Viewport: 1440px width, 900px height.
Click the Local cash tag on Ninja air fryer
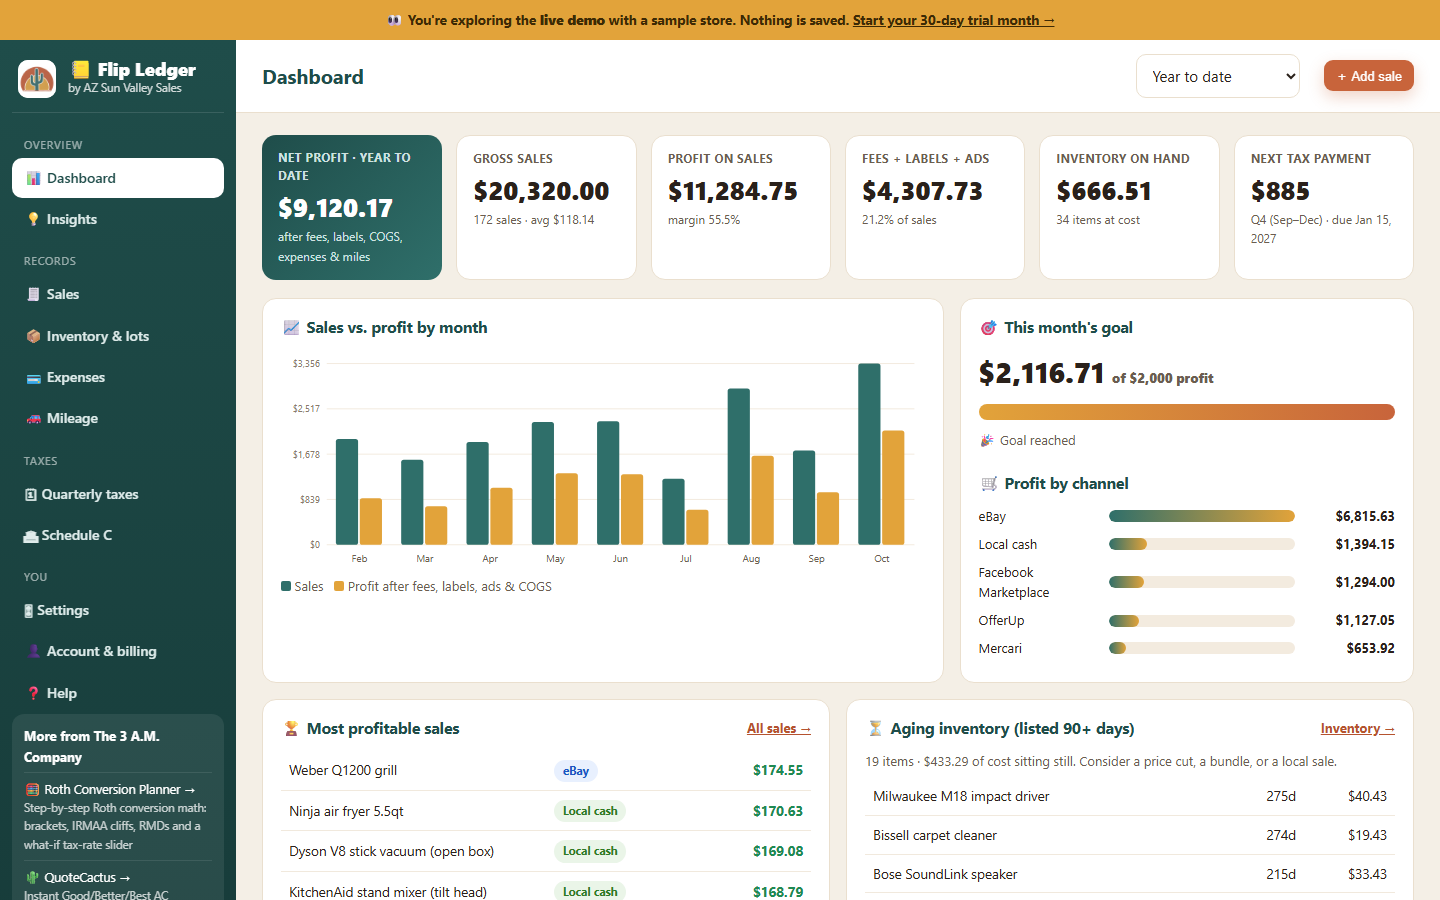click(x=590, y=811)
